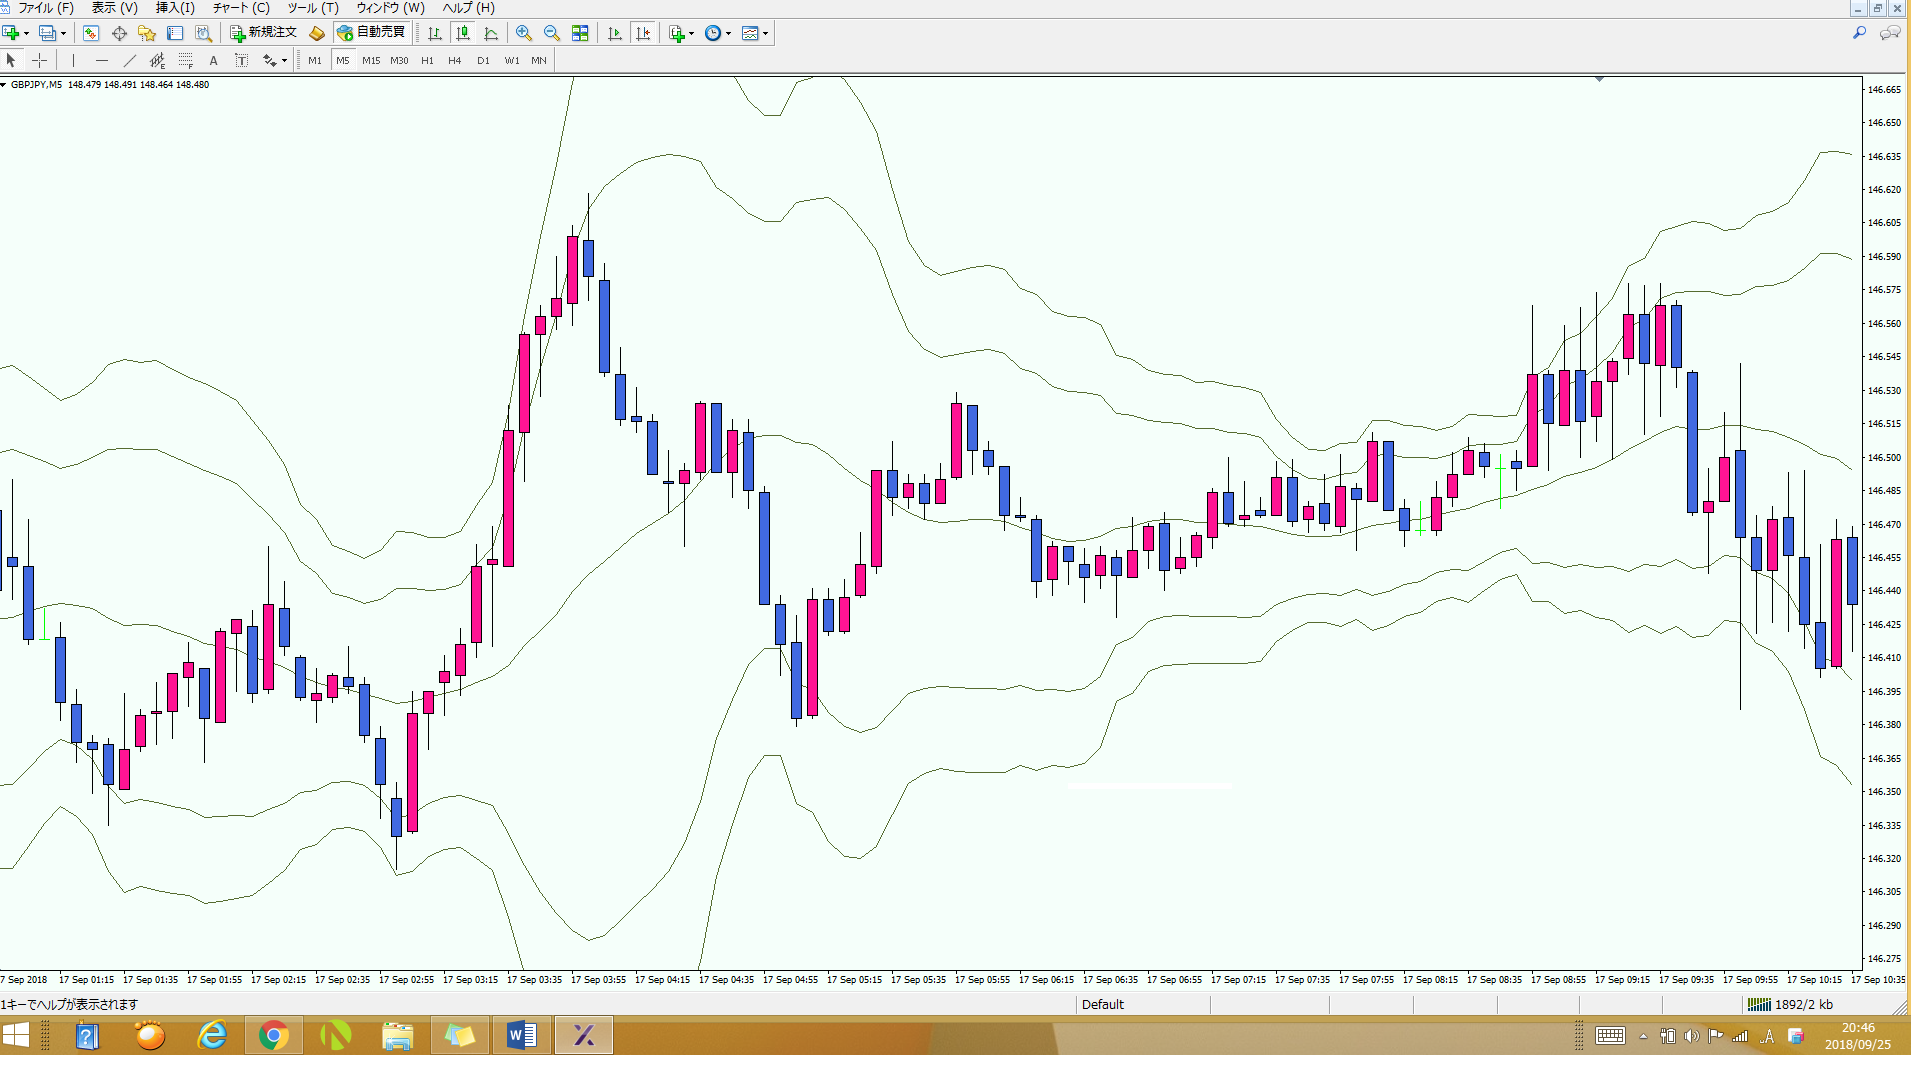1920x1080 pixels.
Task: Open Word from the taskbar
Action: [521, 1036]
